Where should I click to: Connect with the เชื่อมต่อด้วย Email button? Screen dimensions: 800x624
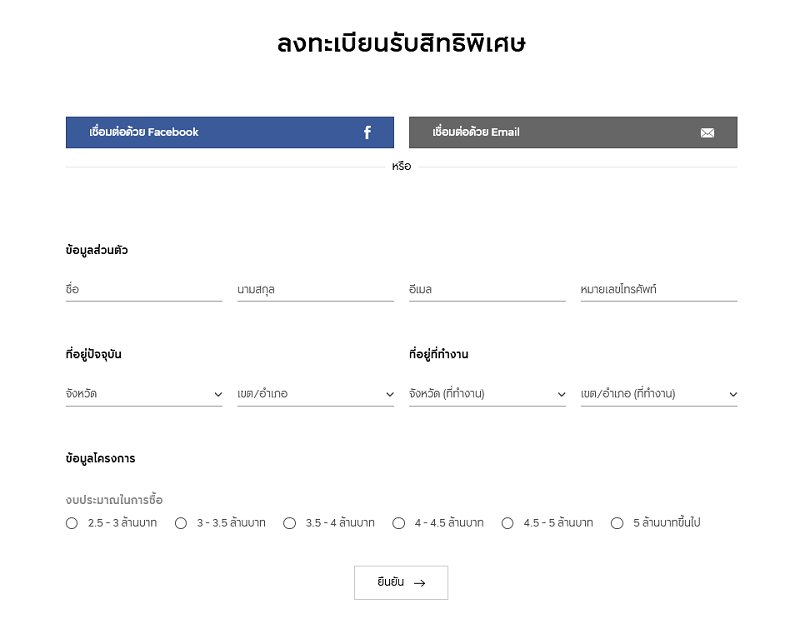573,132
